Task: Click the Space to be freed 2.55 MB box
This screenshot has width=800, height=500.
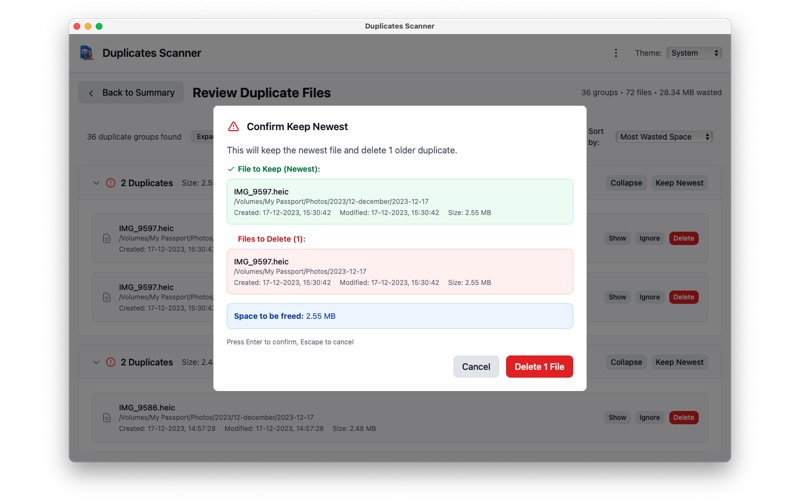Action: pyautogui.click(x=399, y=316)
